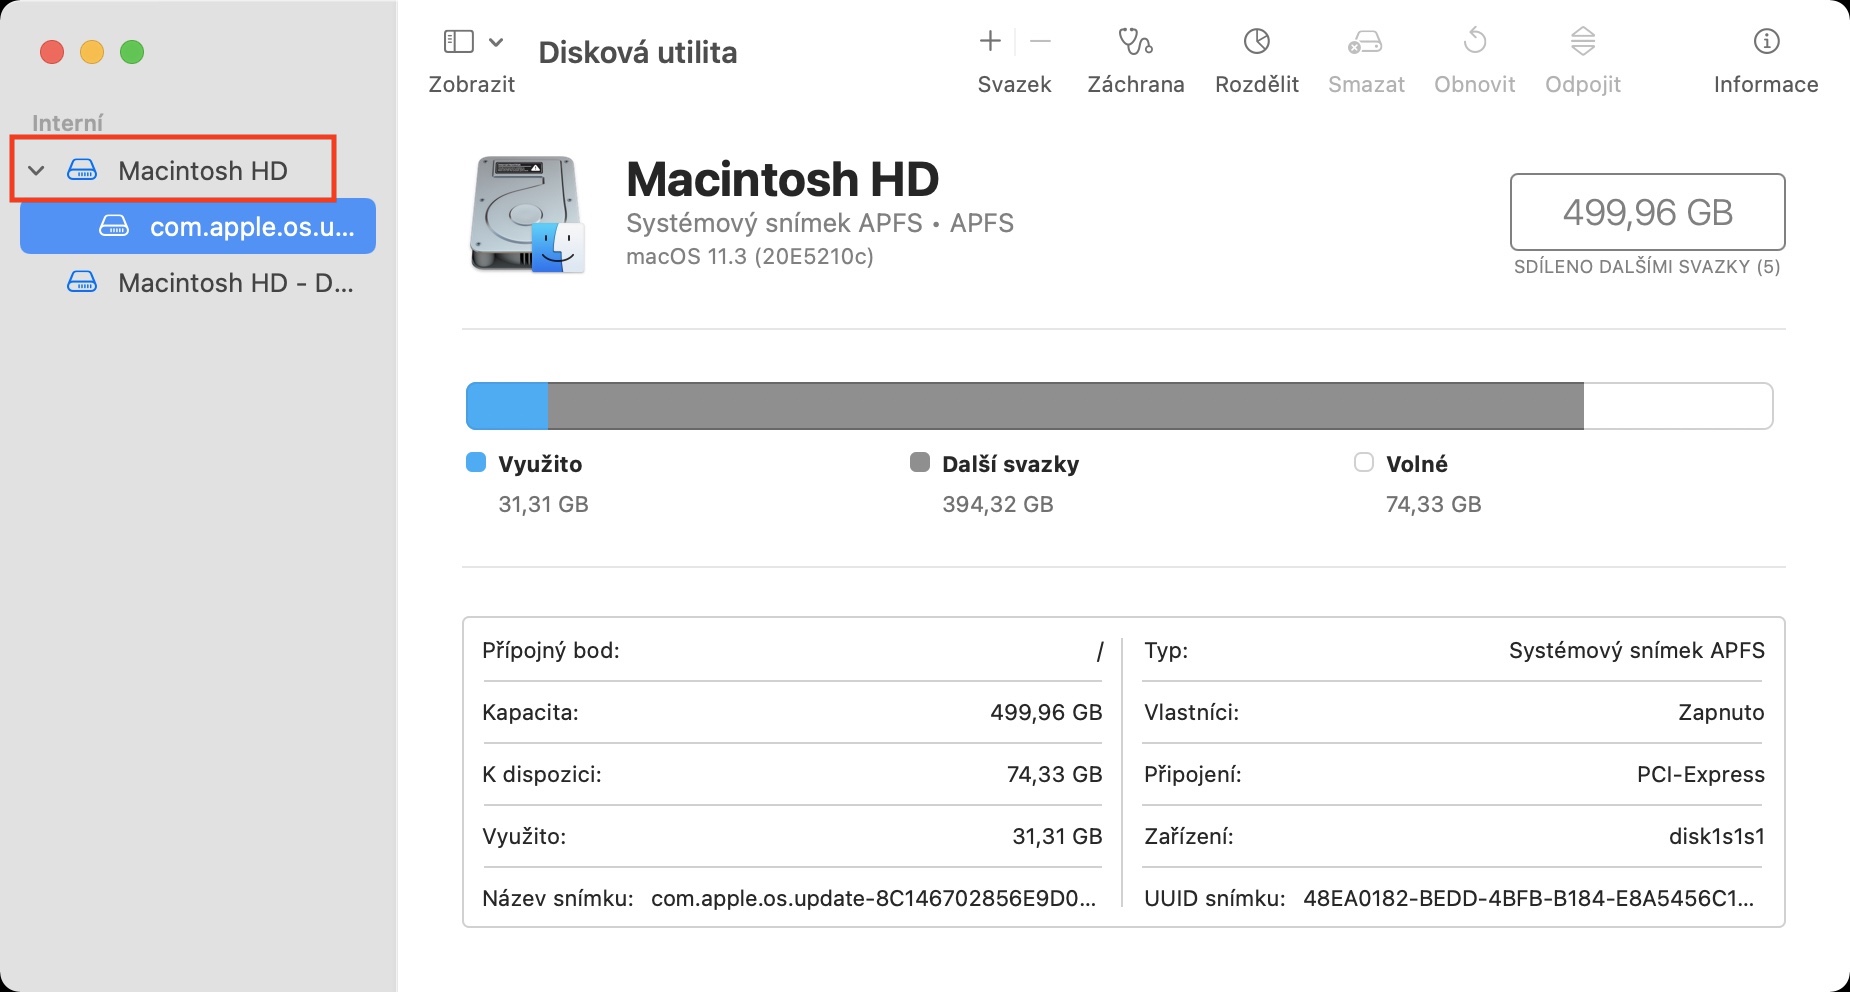Click the Odpojit unmount icon
This screenshot has width=1850, height=992.
[1582, 42]
